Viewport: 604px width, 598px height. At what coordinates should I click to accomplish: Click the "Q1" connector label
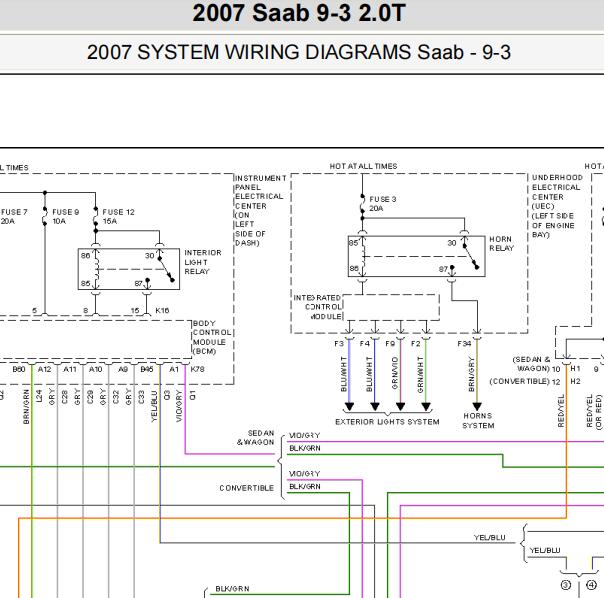pyautogui.click(x=193, y=395)
